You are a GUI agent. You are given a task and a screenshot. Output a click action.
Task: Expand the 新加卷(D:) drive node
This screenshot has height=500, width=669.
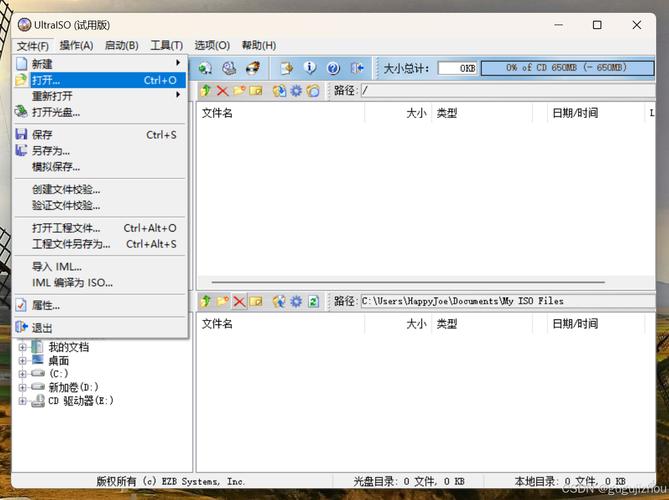click(23, 387)
